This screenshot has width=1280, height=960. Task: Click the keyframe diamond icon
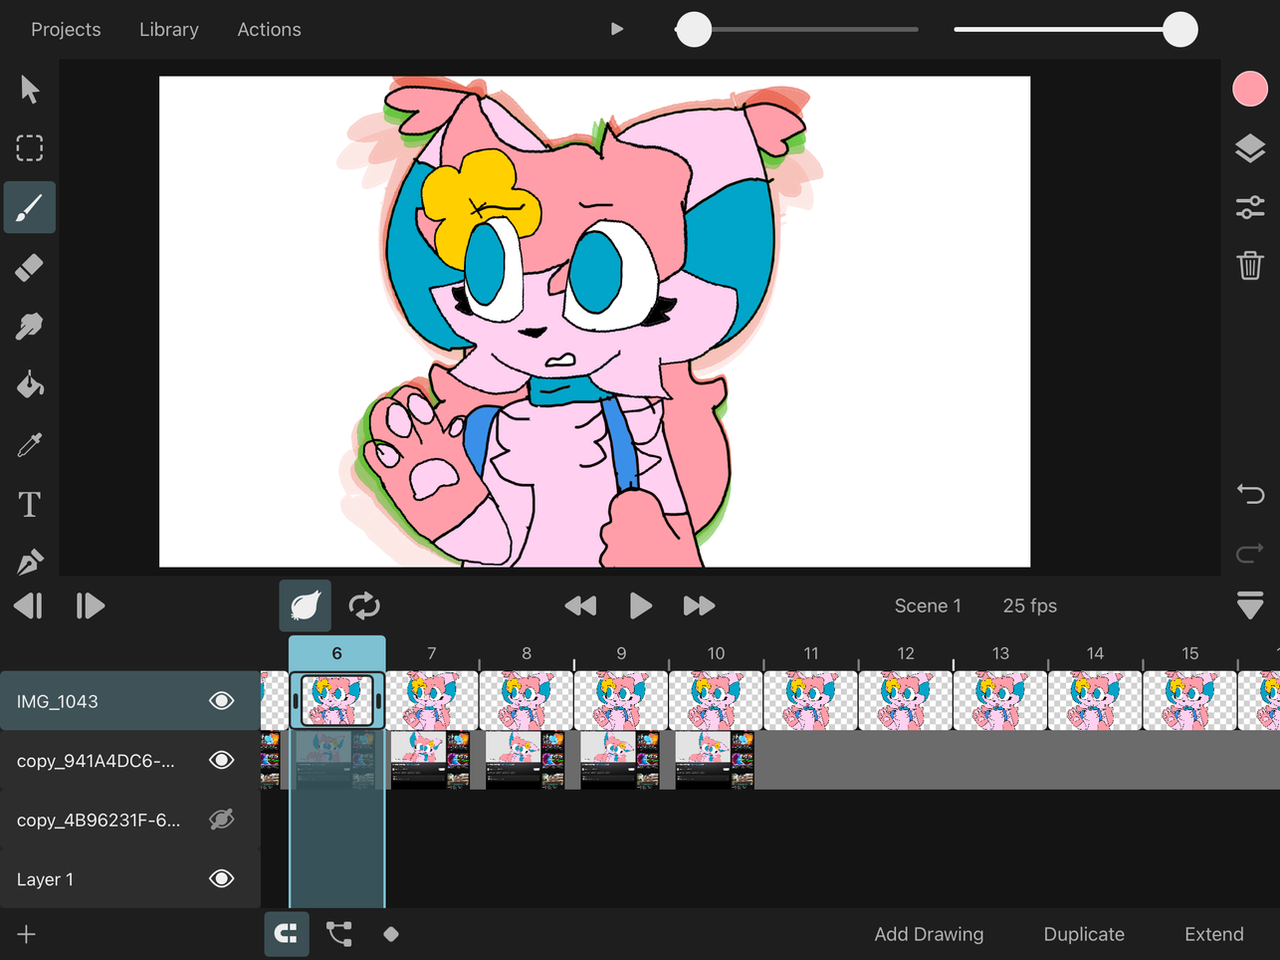tap(391, 934)
